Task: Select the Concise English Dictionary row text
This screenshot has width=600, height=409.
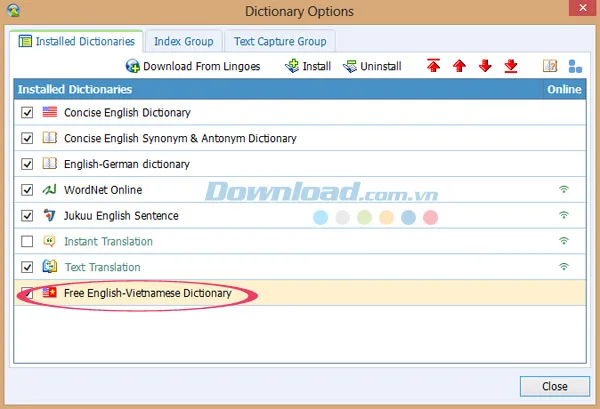Action: pos(127,112)
